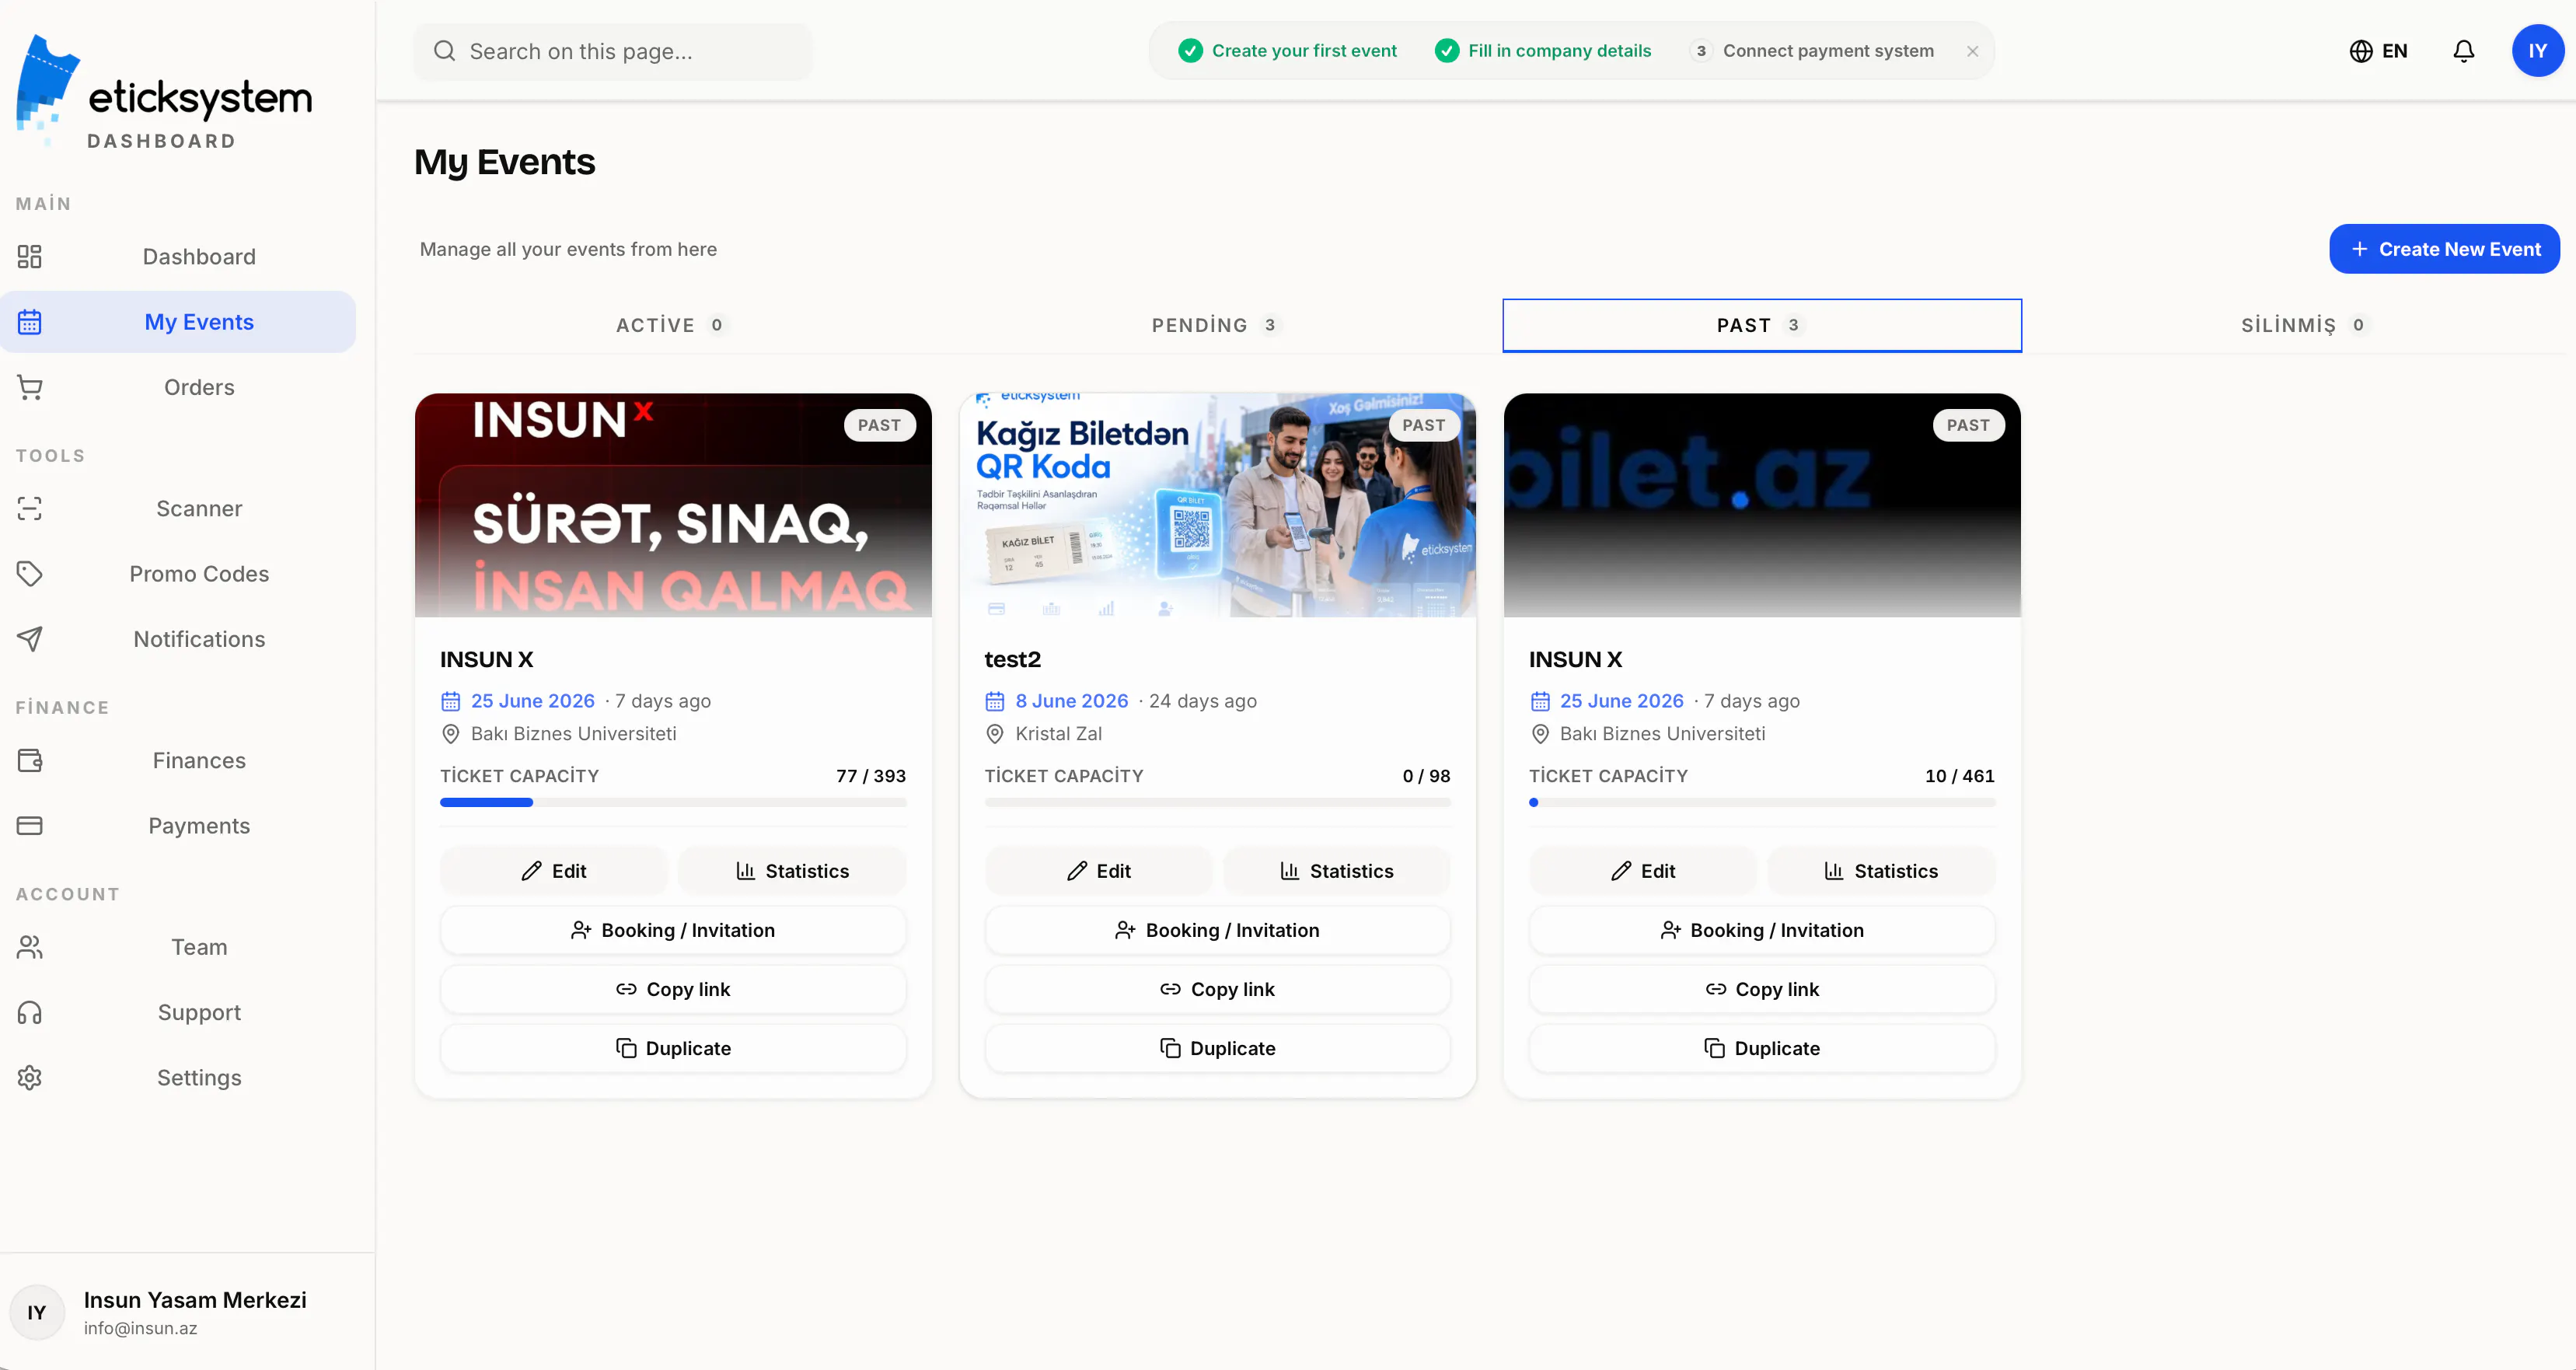
Task: Open Statistics for test2
Action: 1337,871
